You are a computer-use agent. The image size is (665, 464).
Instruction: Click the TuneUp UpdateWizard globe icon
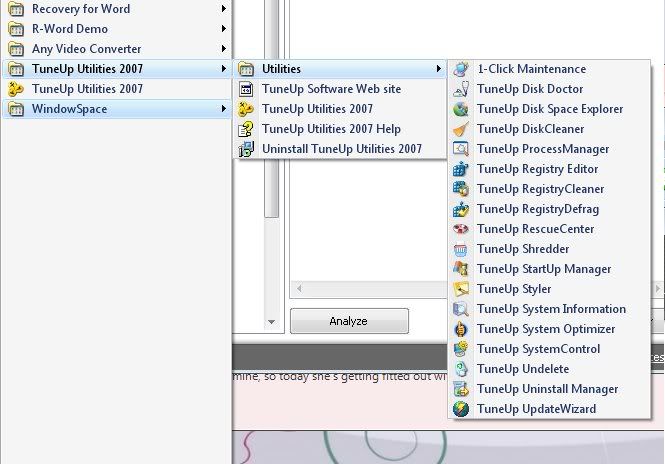461,409
